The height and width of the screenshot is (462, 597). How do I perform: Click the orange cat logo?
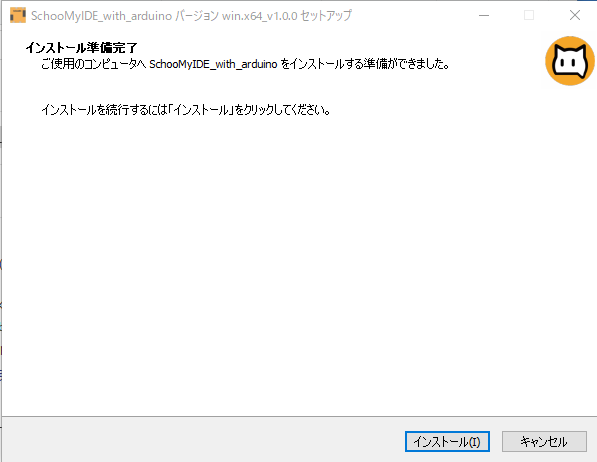[x=570, y=61]
